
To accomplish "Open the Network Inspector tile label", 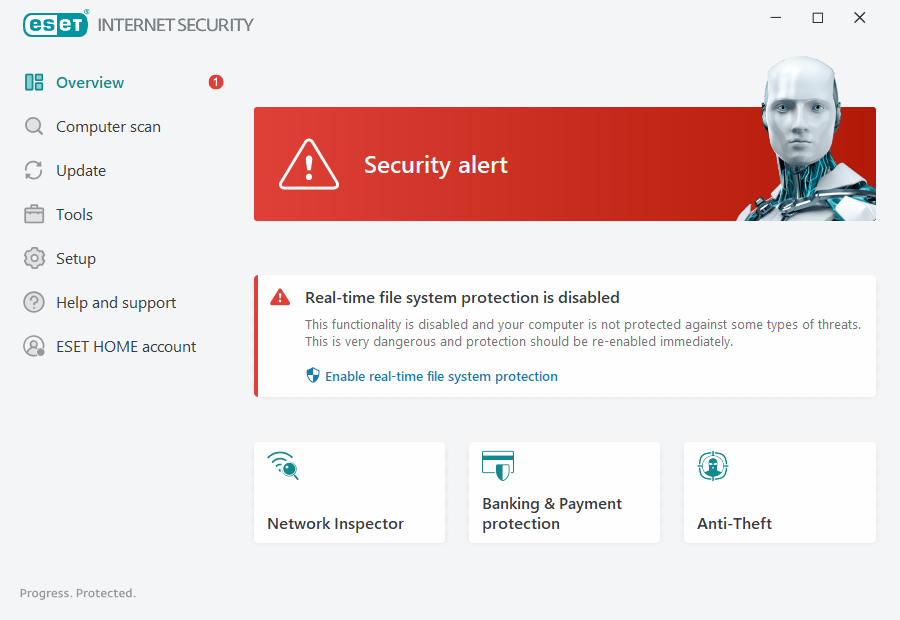I will [x=335, y=524].
